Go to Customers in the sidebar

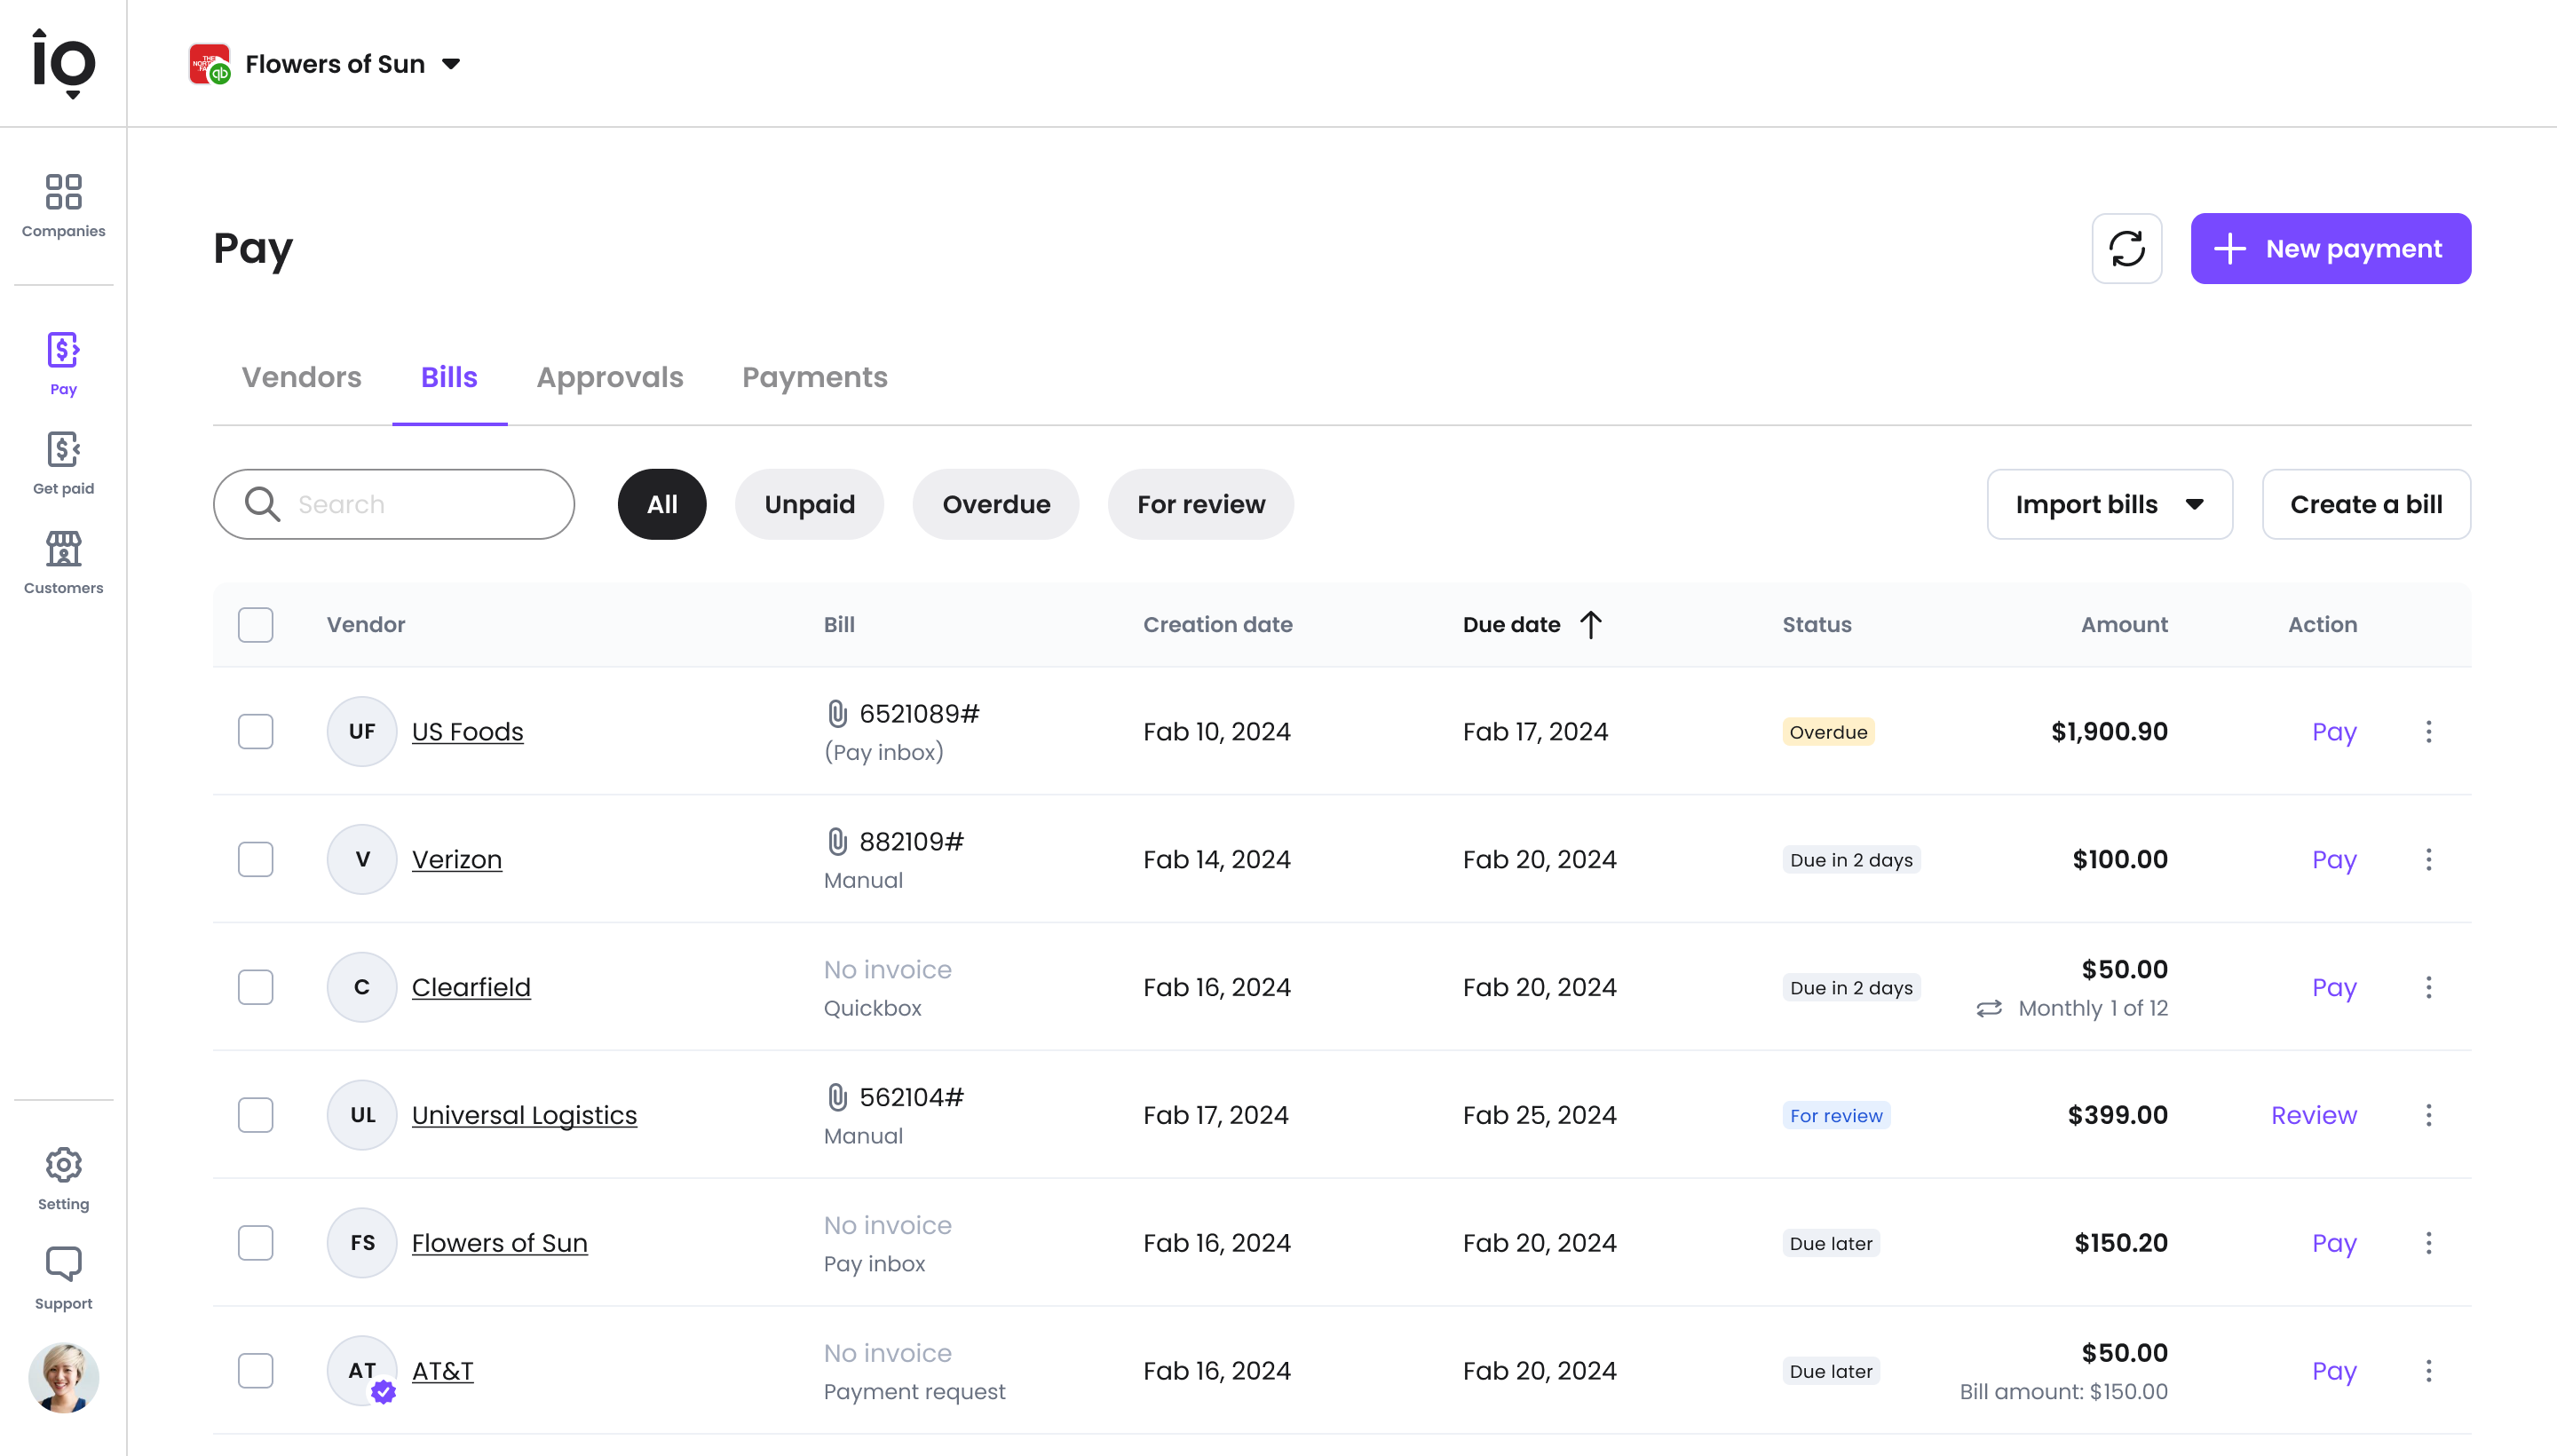(x=63, y=549)
